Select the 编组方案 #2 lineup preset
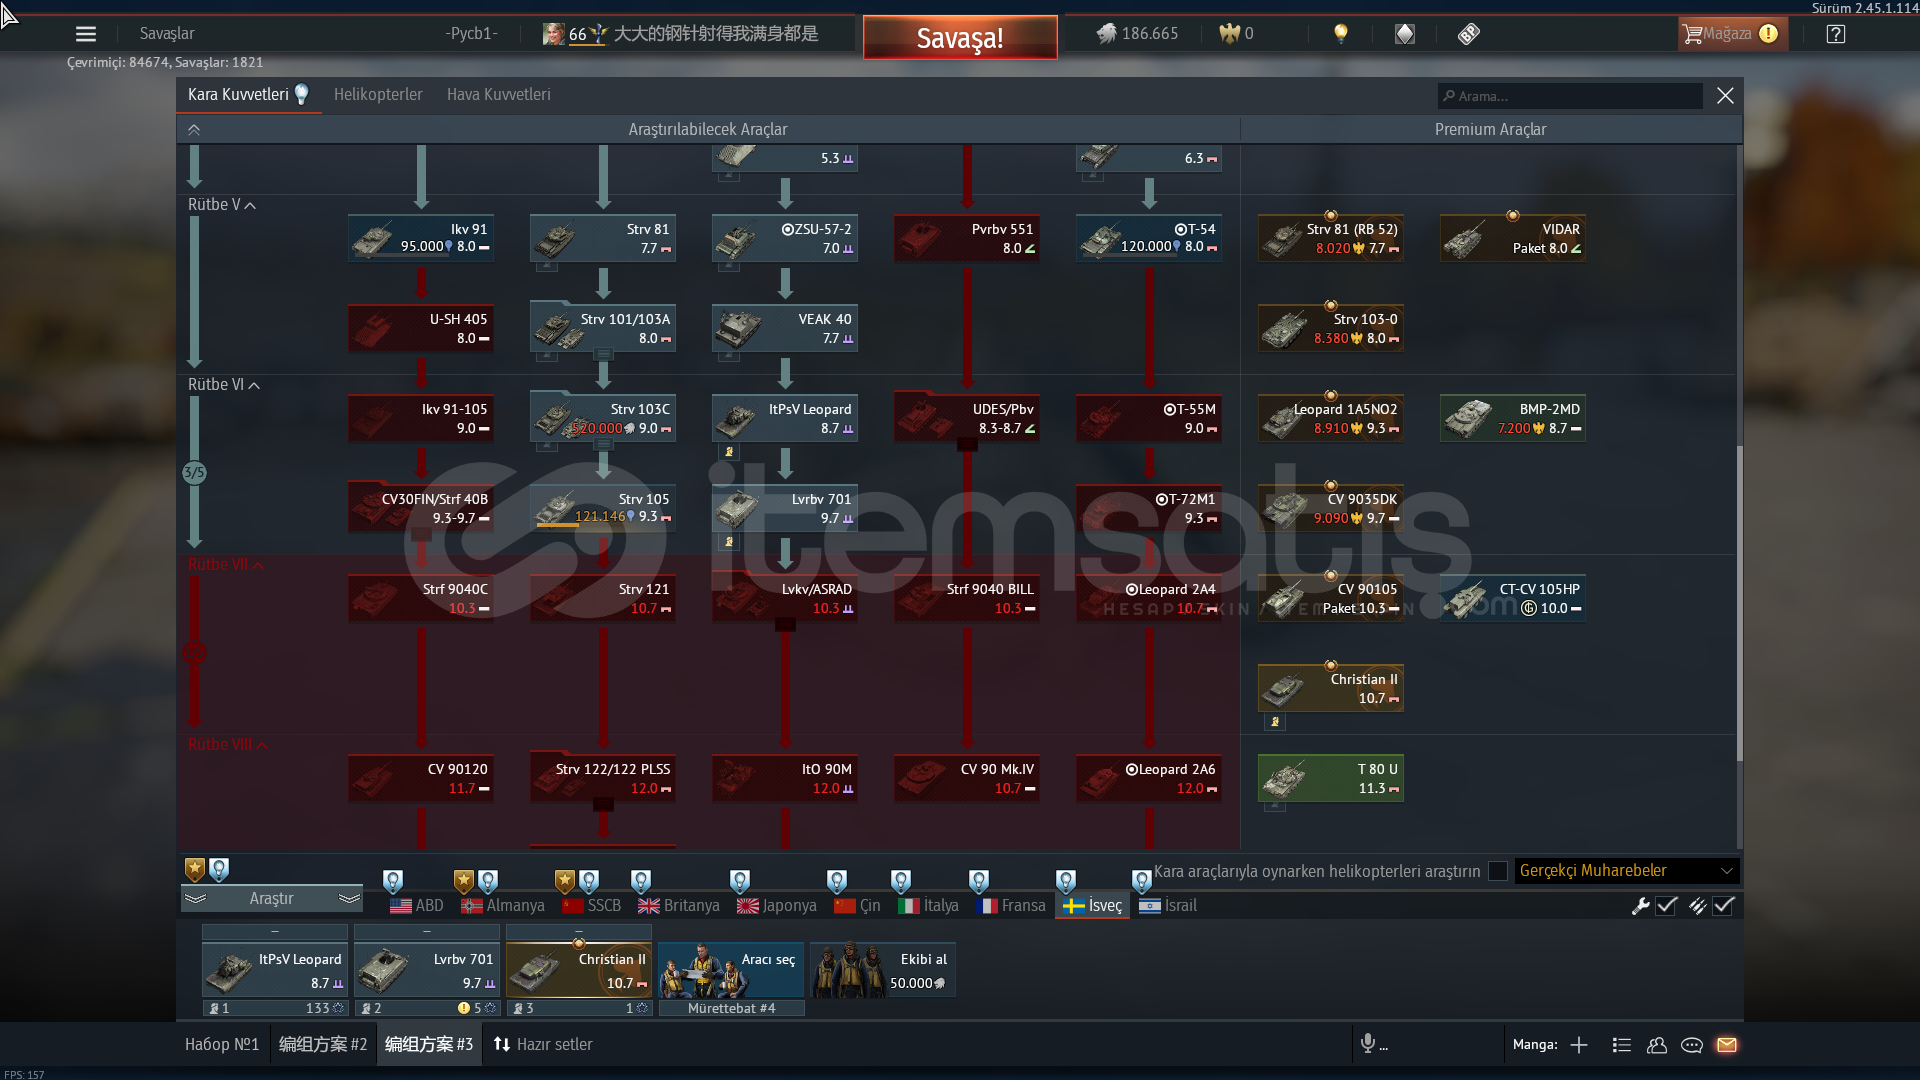Viewport: 1920px width, 1080px height. pos(323,1044)
